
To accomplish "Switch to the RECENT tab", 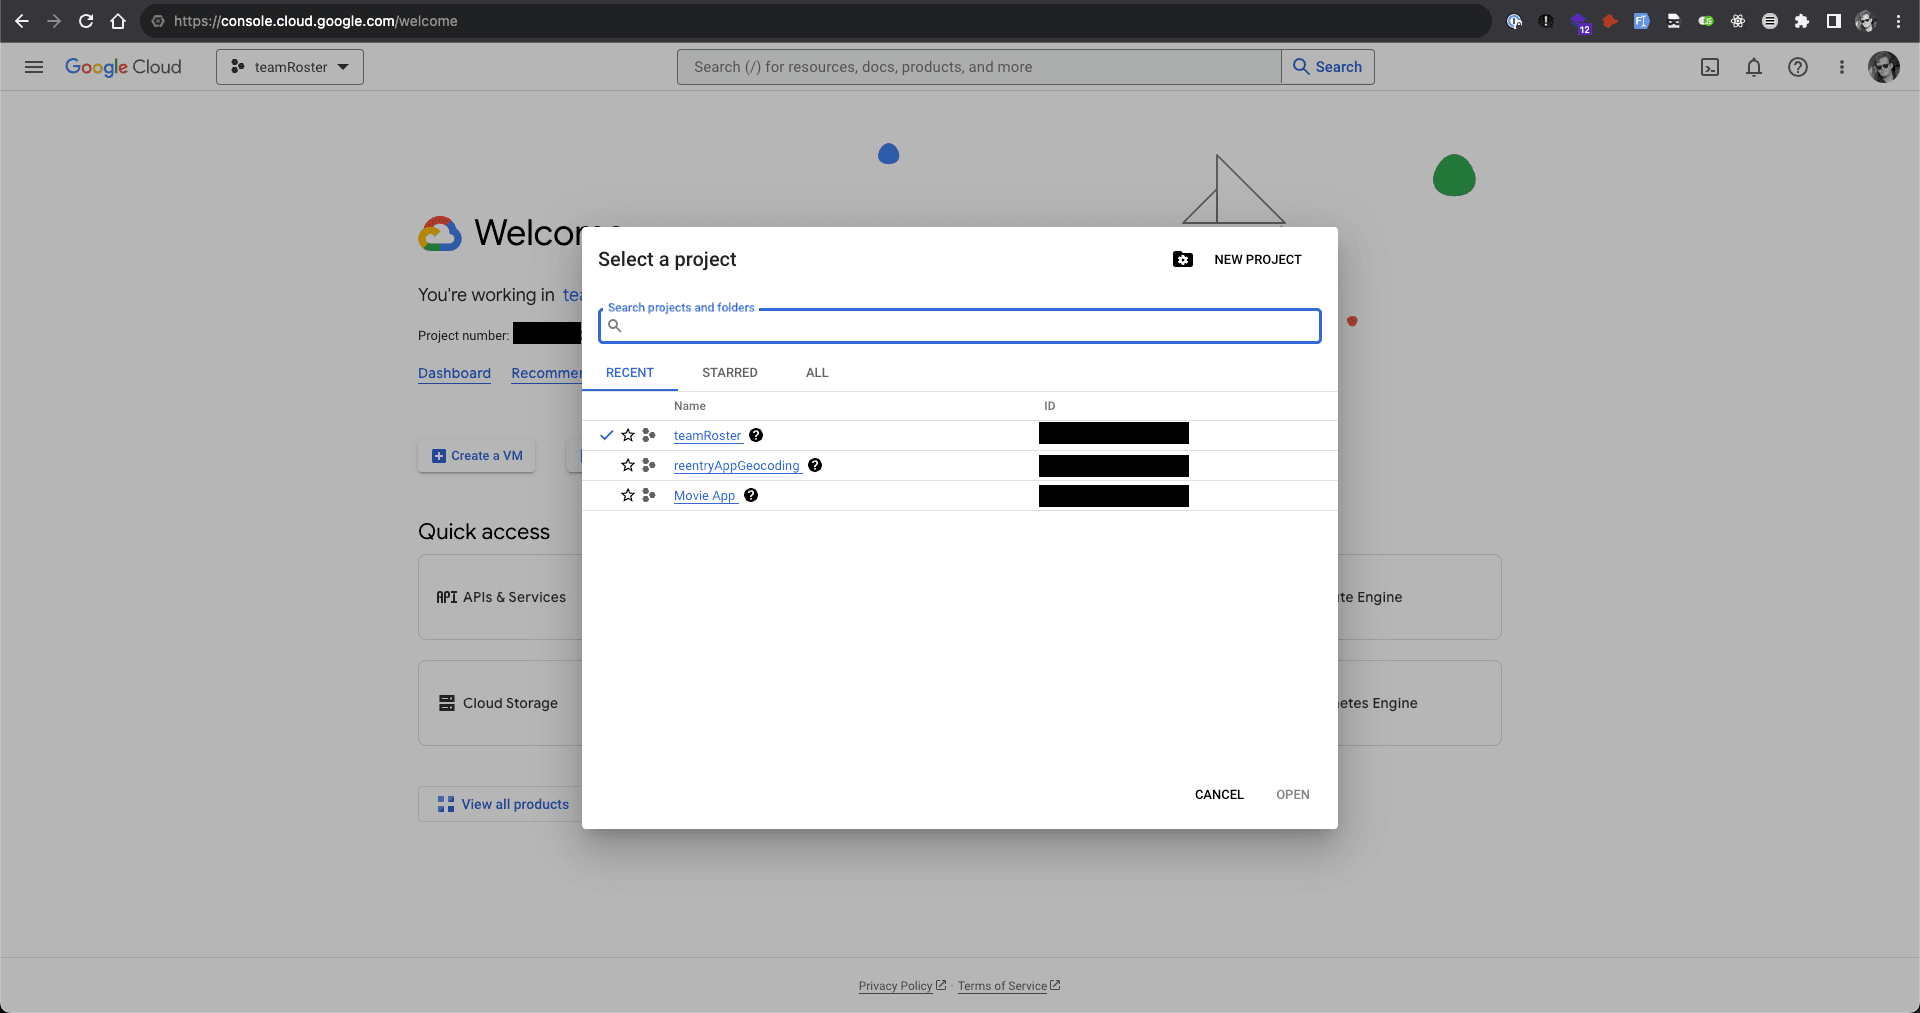I will tap(630, 372).
